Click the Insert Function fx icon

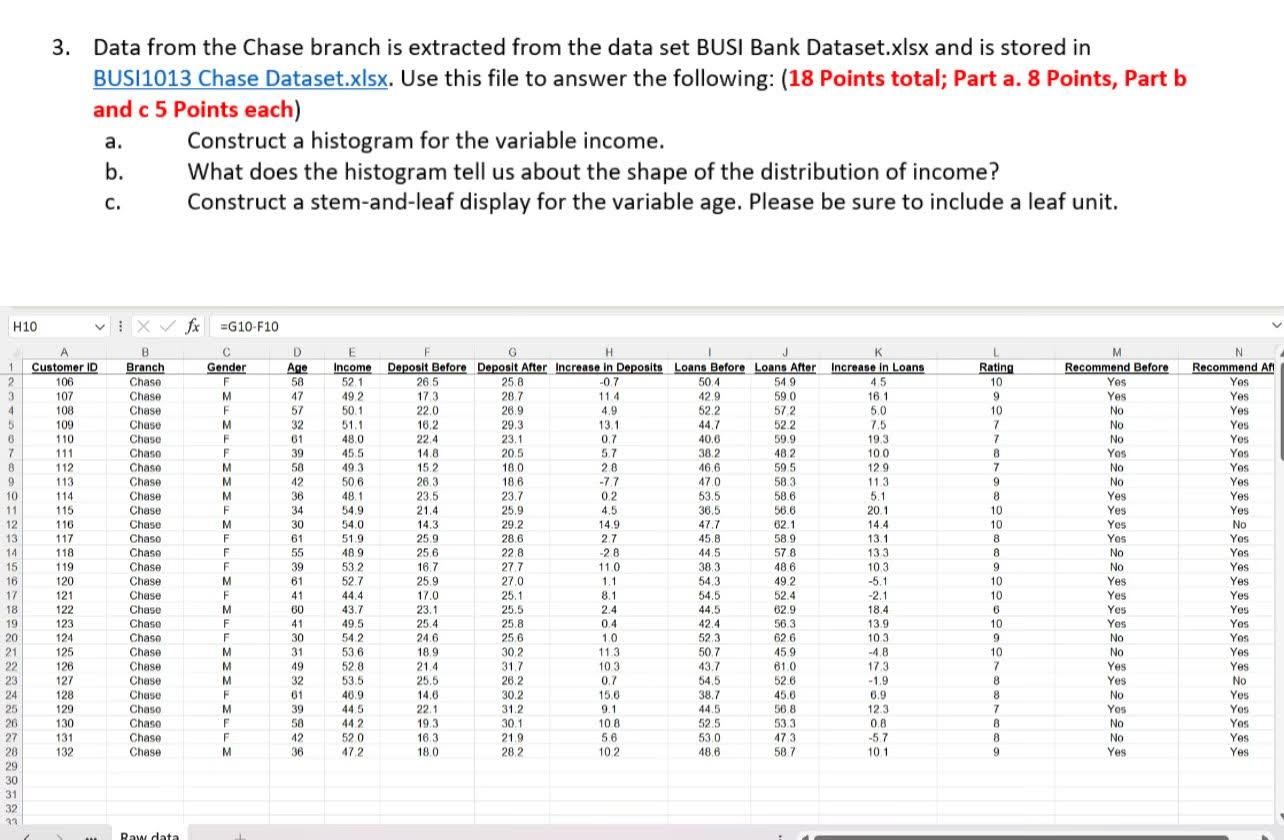[x=194, y=327]
